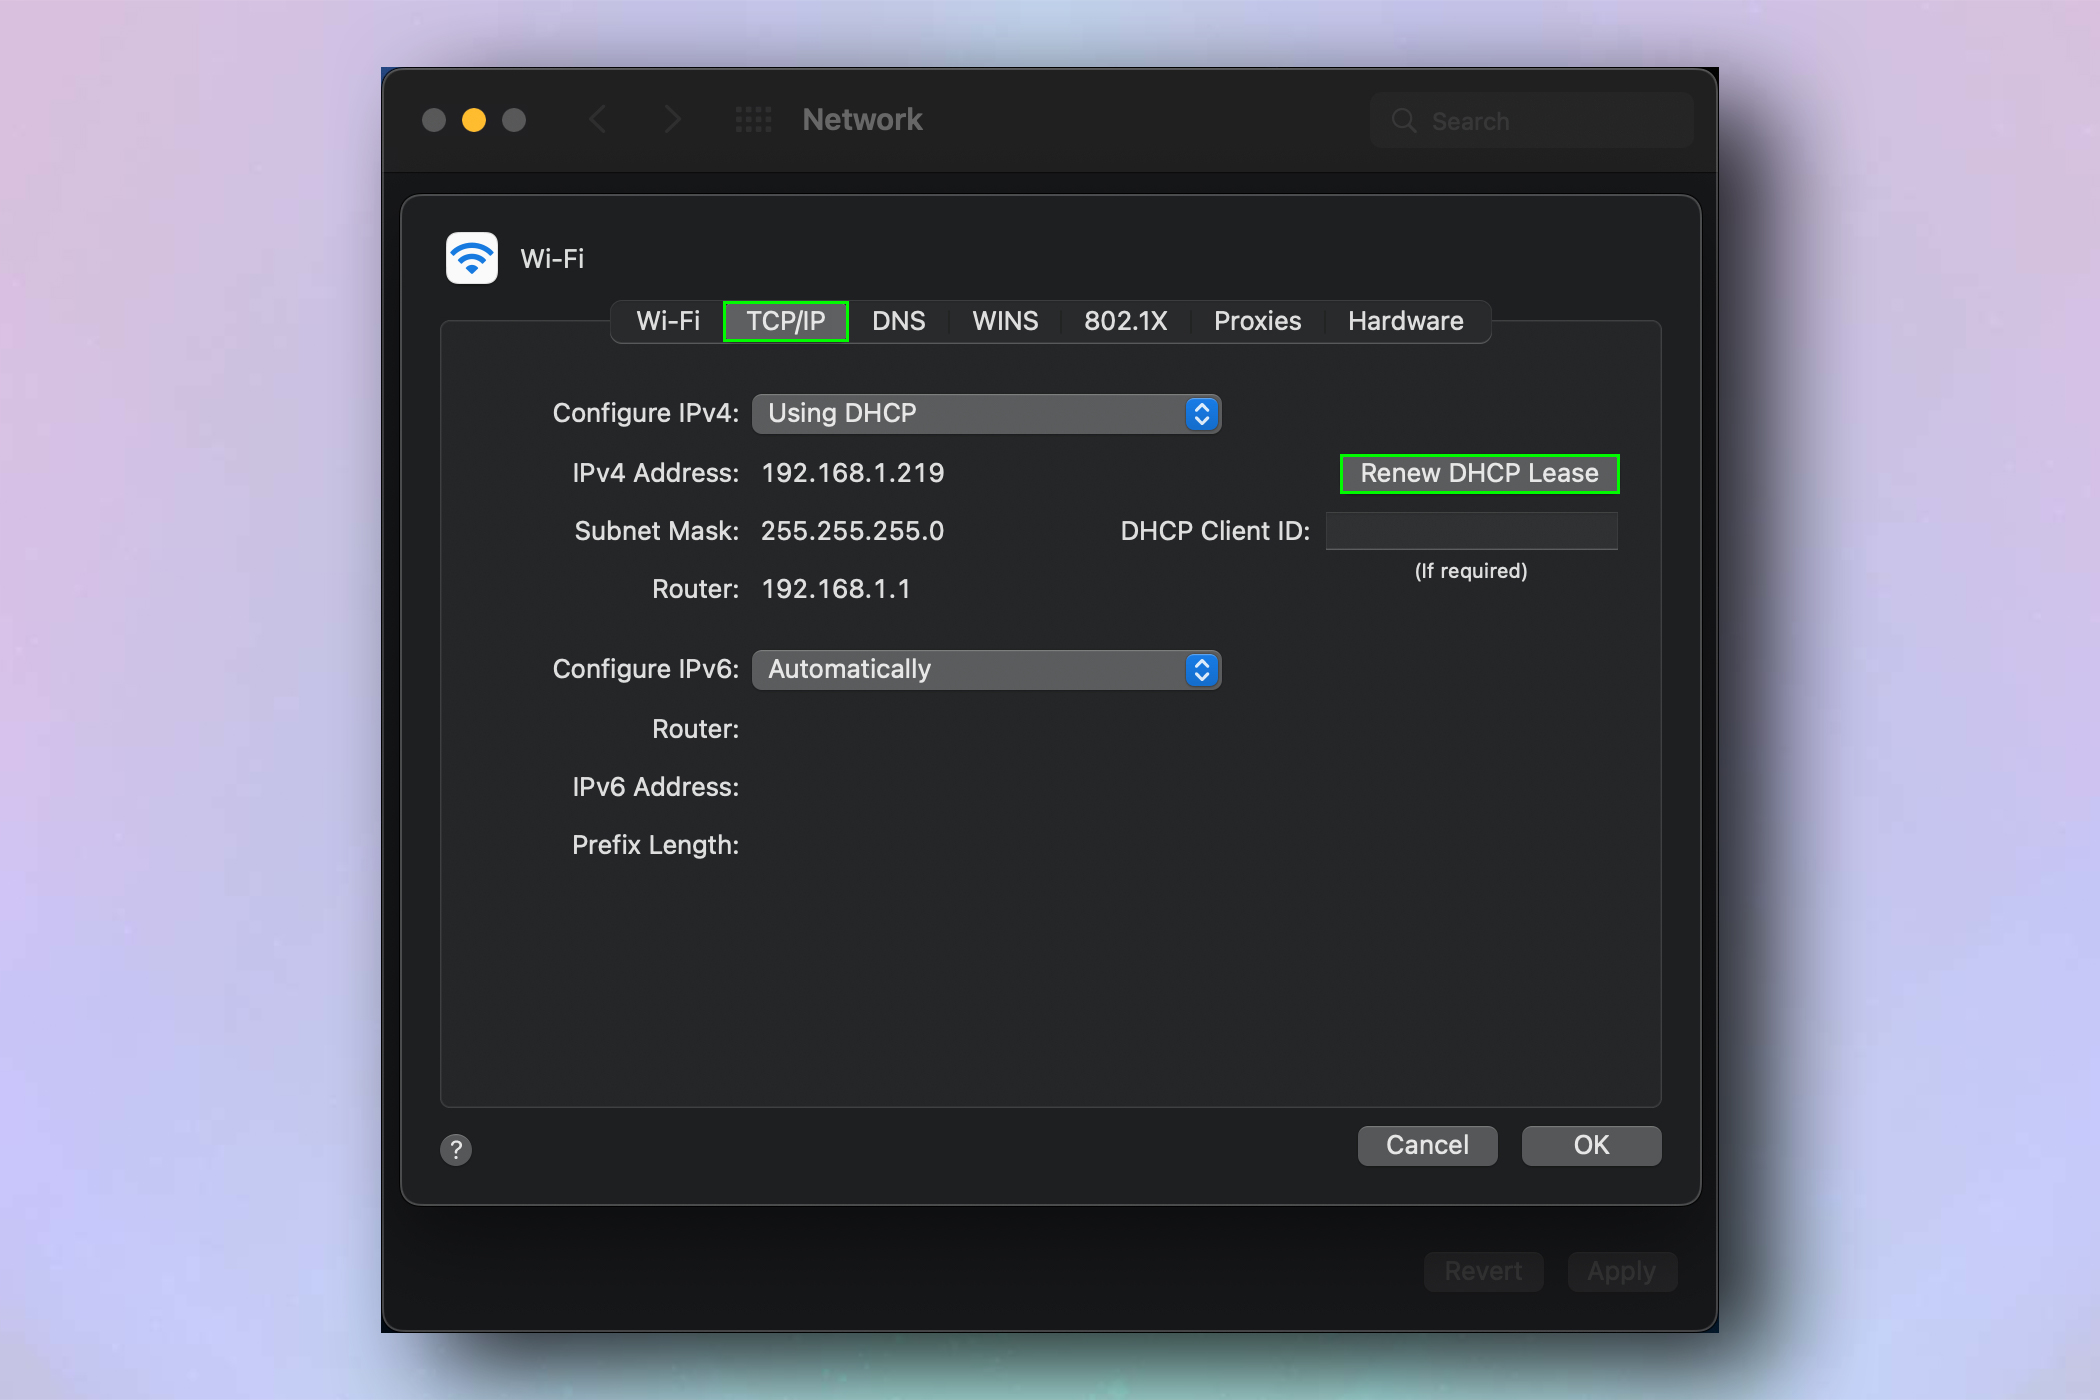Click the Configure IPv4 stepper arrows
Viewport: 2100px width, 1400px height.
tap(1201, 413)
